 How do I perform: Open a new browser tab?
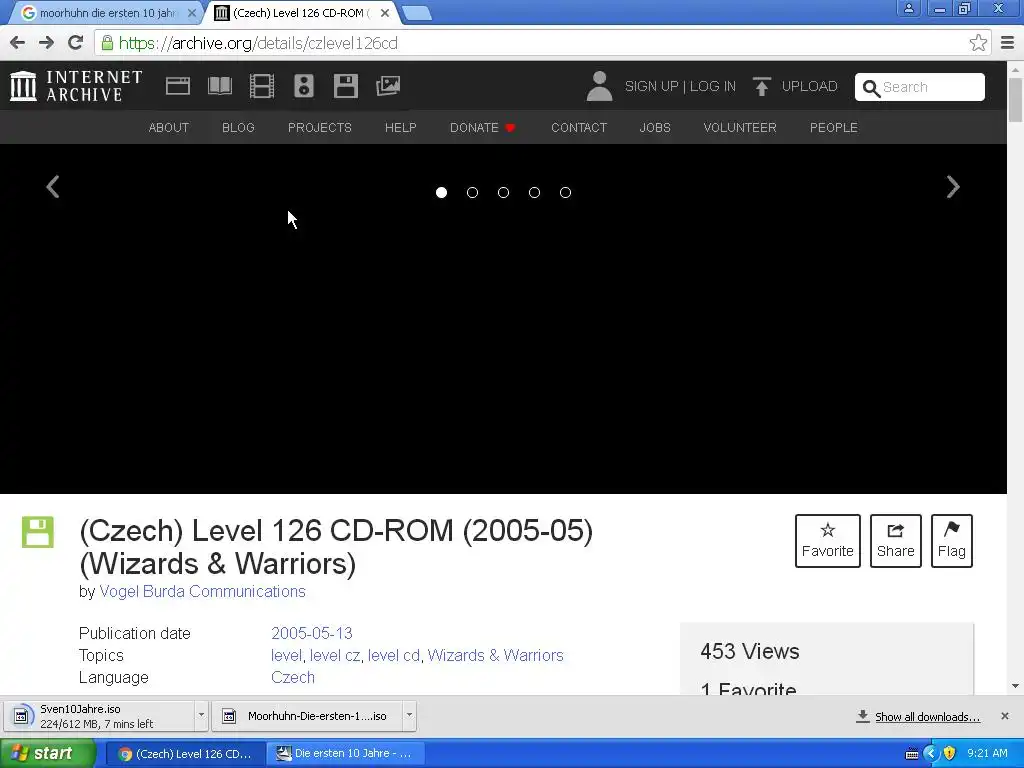pos(416,13)
